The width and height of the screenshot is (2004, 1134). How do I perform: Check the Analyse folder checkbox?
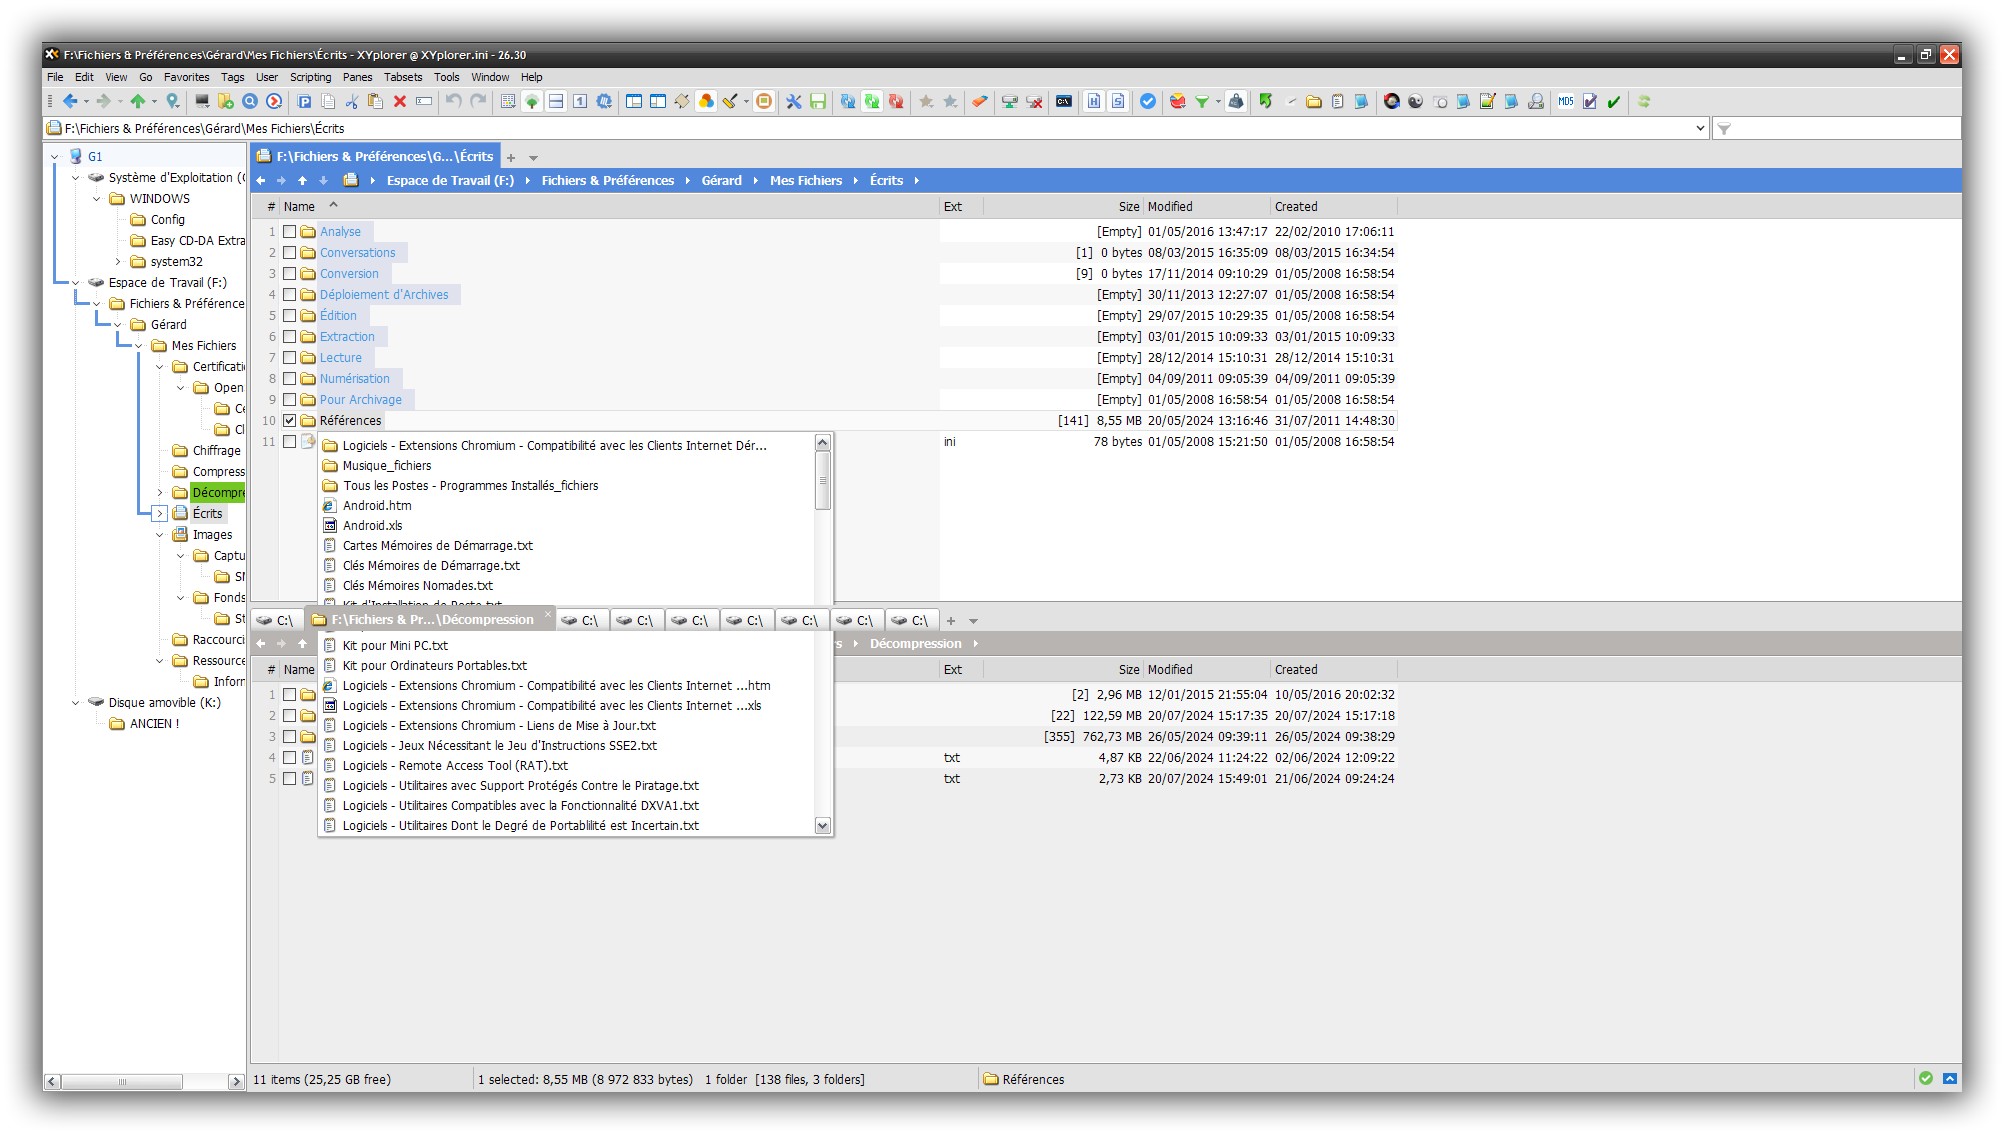pos(289,232)
